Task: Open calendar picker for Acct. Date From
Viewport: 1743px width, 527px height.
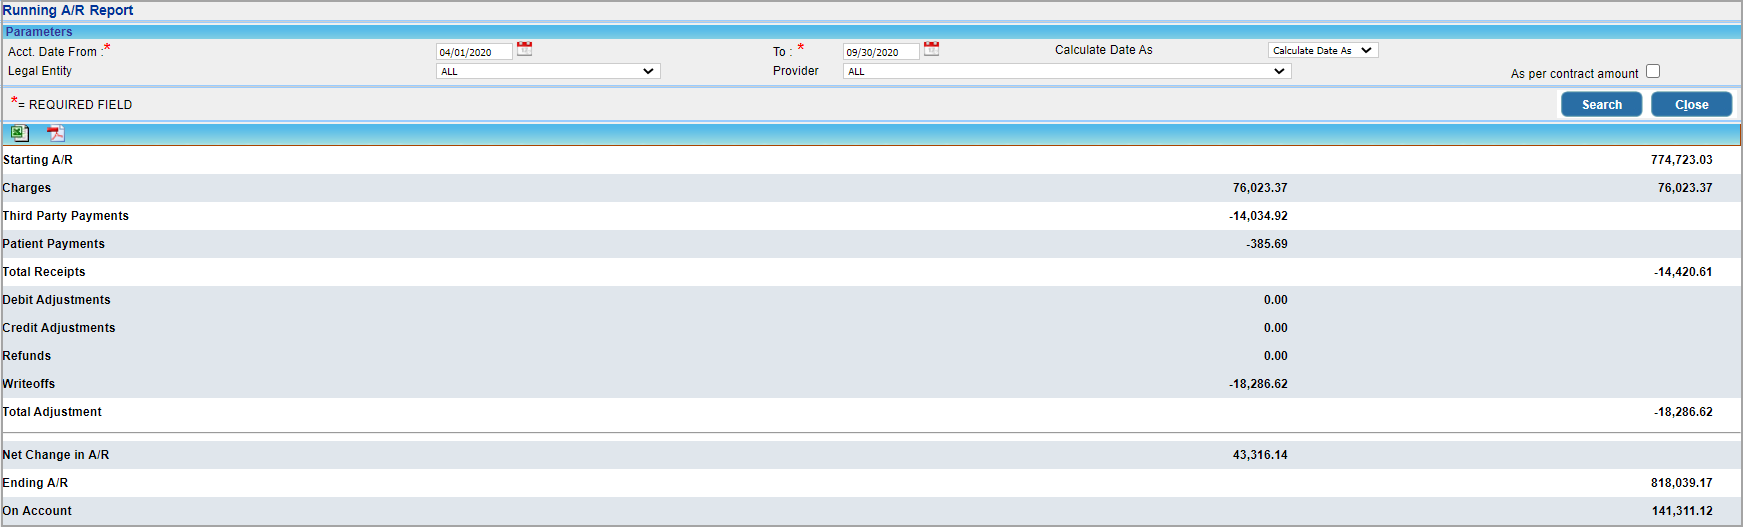Action: point(525,49)
